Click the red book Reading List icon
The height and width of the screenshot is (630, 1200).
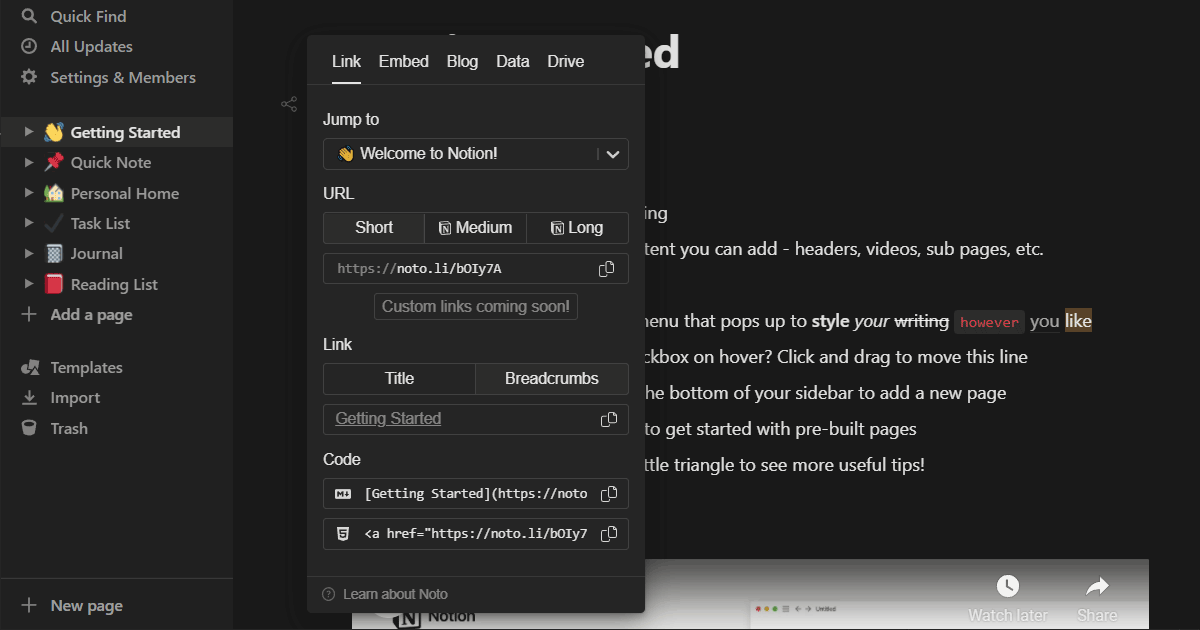pyautogui.click(x=54, y=284)
